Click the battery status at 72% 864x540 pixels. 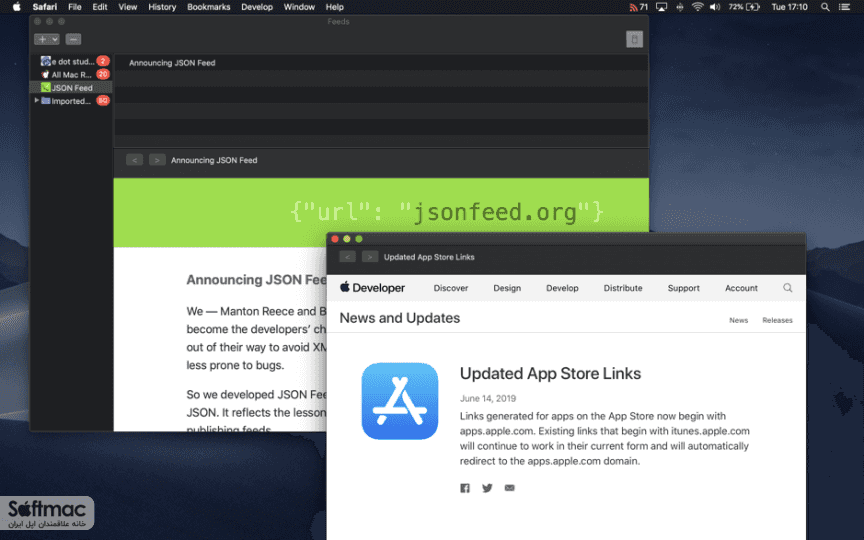click(x=744, y=7)
